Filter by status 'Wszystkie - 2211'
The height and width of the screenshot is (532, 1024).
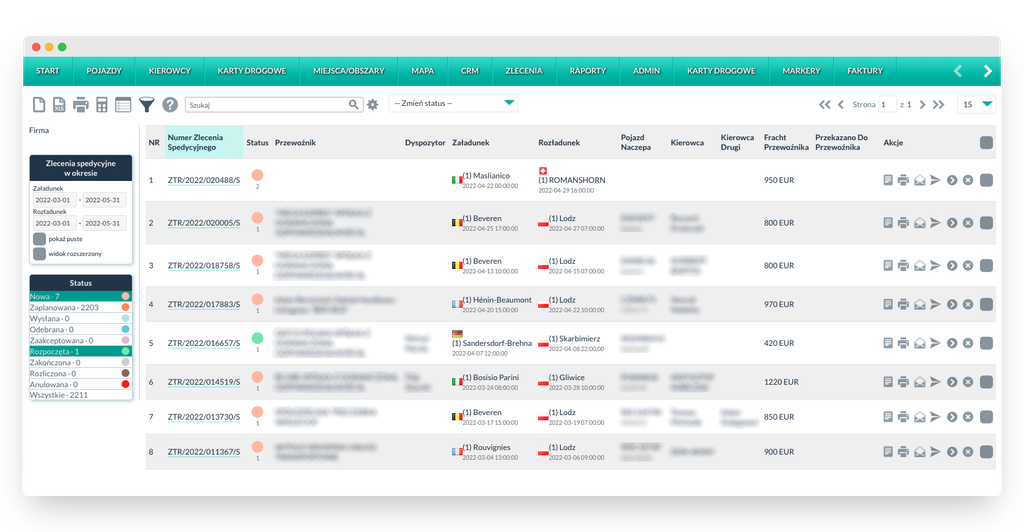[80, 395]
